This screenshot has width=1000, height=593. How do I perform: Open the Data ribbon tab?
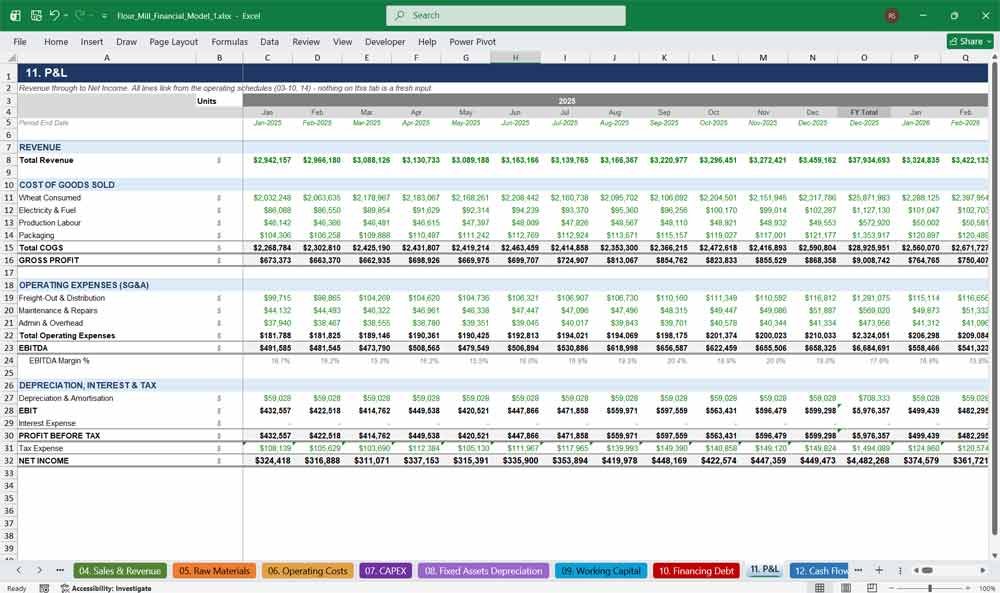[269, 41]
